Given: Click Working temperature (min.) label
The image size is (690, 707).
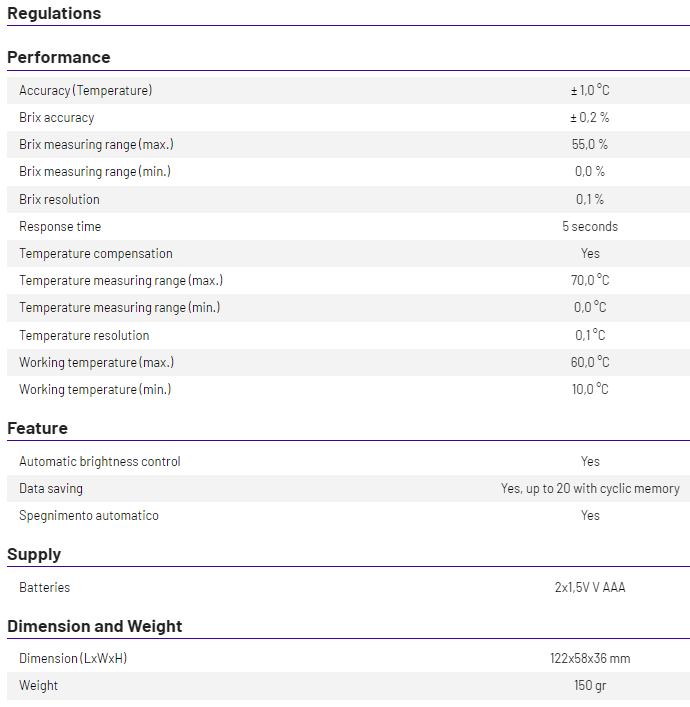Looking at the screenshot, I should pyautogui.click(x=95, y=390).
